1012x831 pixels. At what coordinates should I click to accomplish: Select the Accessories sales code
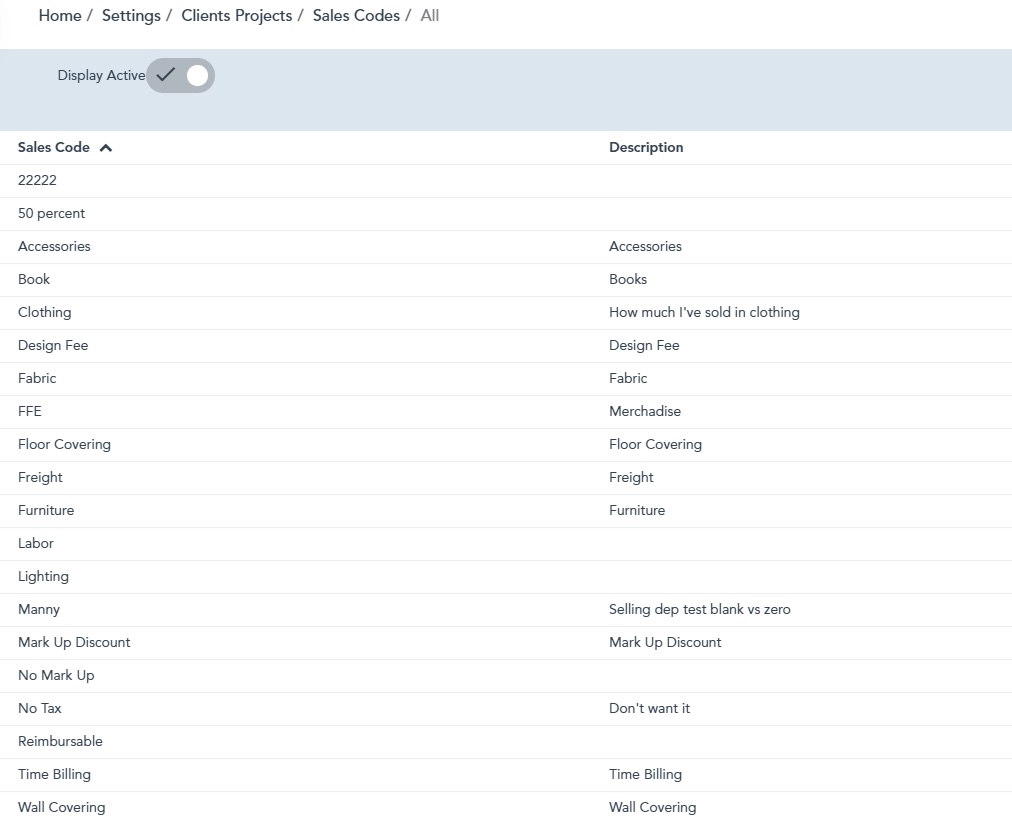[x=54, y=246]
